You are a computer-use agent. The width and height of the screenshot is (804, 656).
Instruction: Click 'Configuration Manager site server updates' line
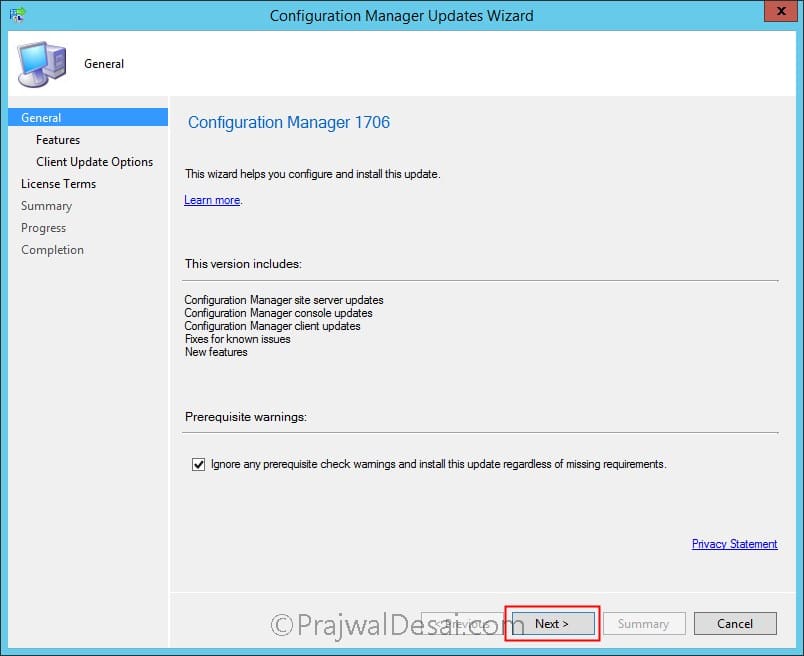[284, 300]
